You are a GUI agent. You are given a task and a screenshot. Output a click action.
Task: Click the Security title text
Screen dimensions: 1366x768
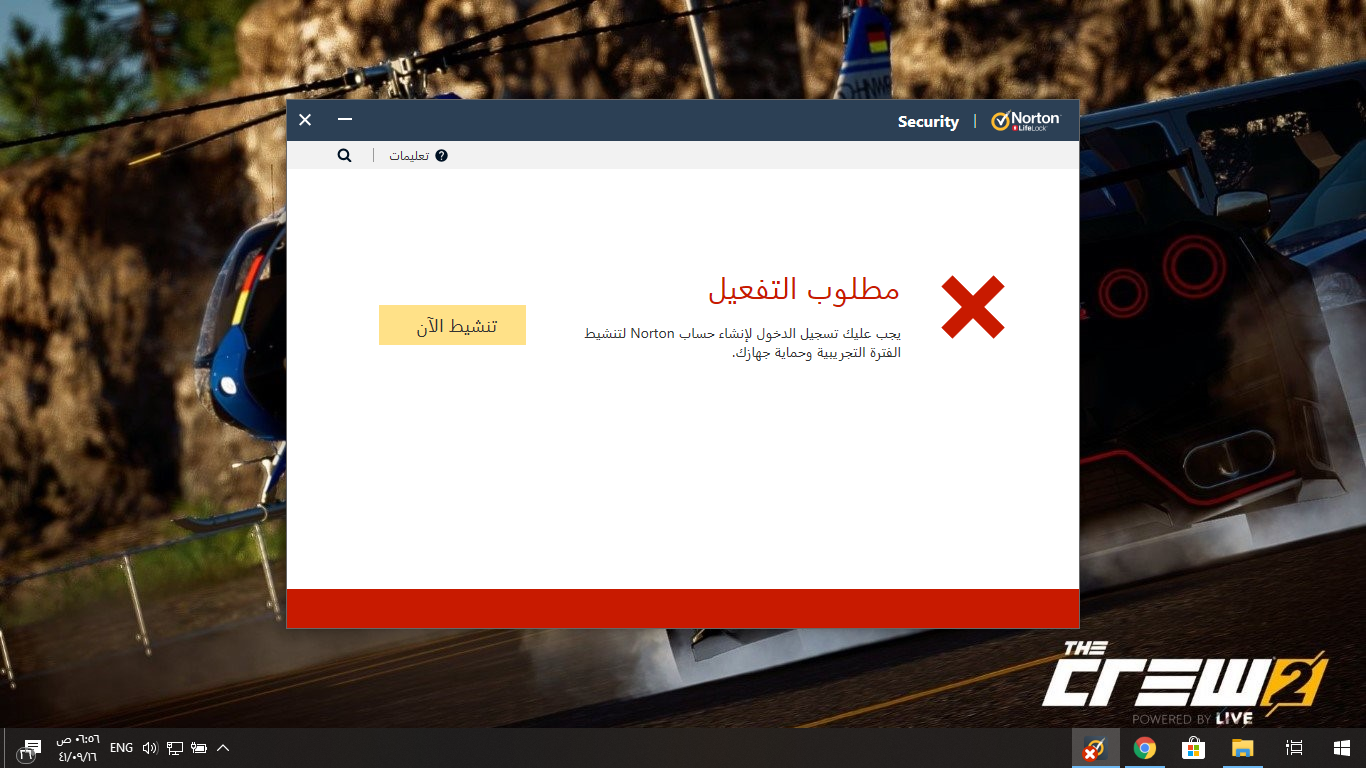(x=928, y=122)
